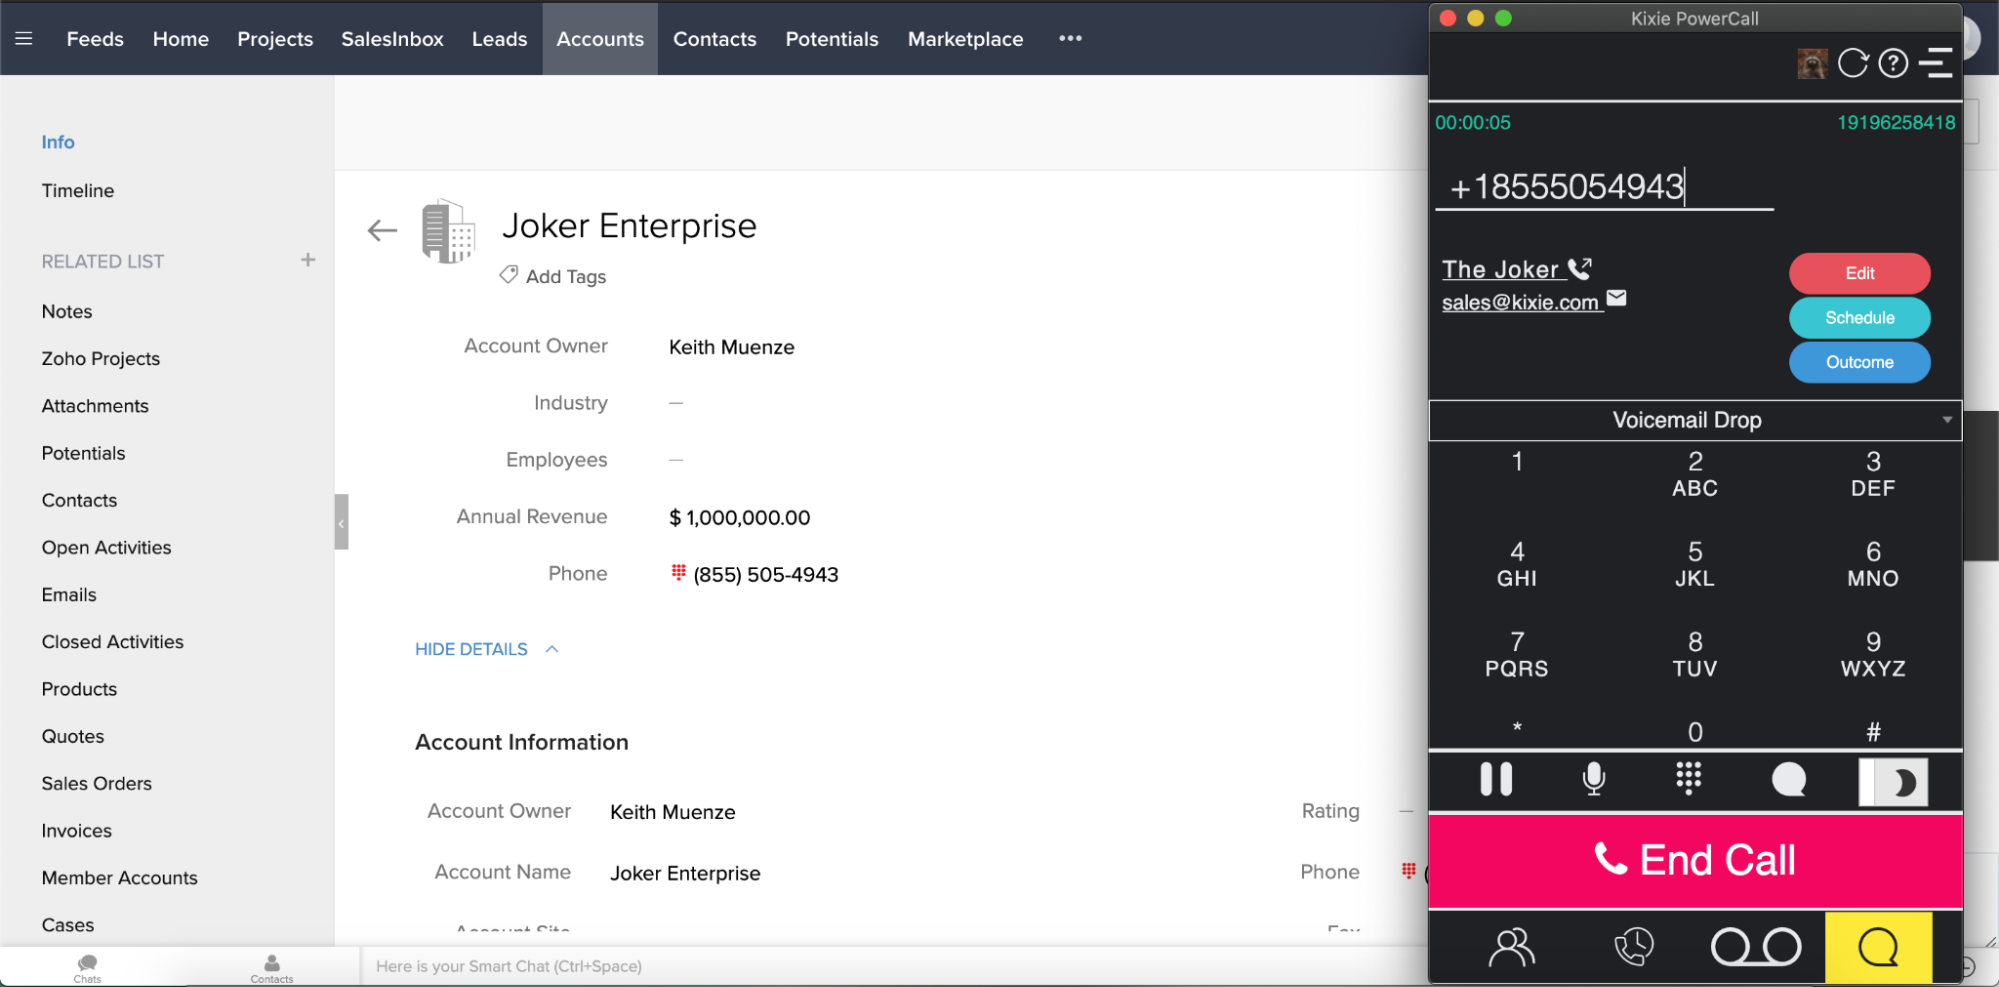Click the Kixie user avatar
The image size is (1999, 987).
pos(1811,64)
